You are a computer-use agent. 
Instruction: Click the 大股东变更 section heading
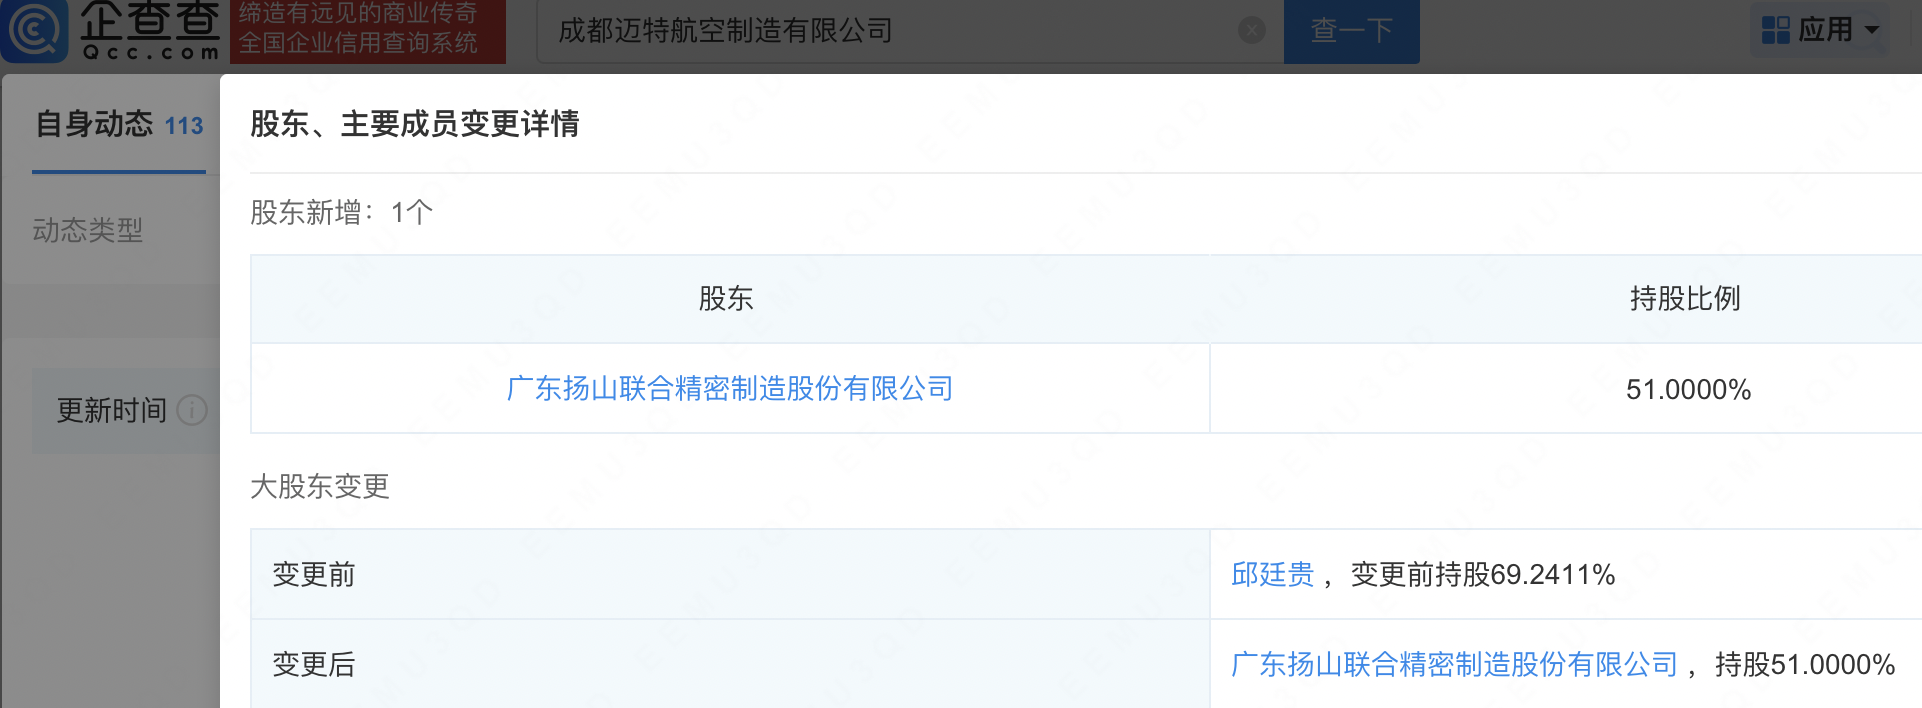tap(320, 487)
